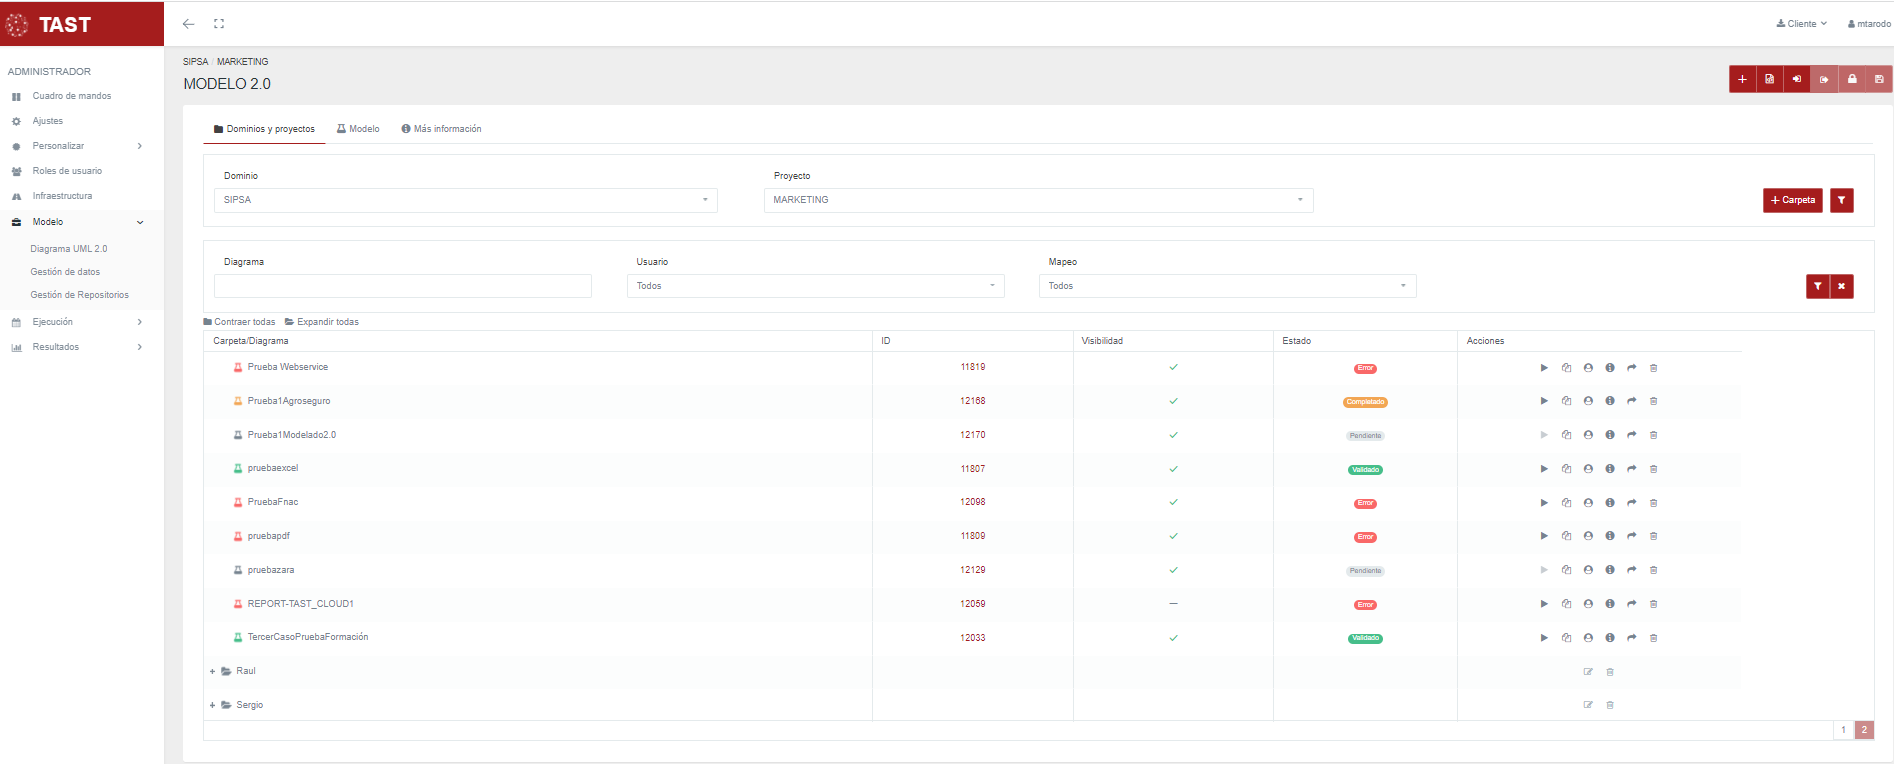Click the user icon for REPORT-TAST_CLOUD1 row
Screen dimensions: 1894x764
1588,604
